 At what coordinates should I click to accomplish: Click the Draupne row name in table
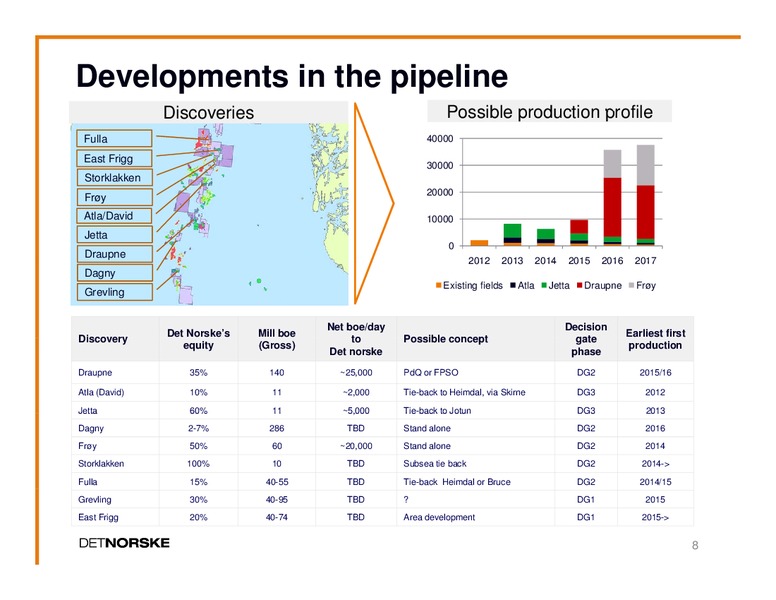pyautogui.click(x=95, y=373)
